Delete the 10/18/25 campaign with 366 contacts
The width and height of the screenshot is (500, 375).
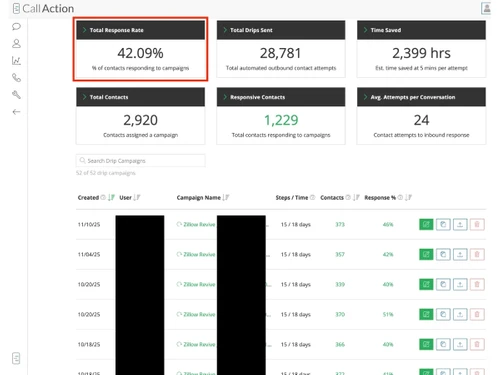point(477,344)
